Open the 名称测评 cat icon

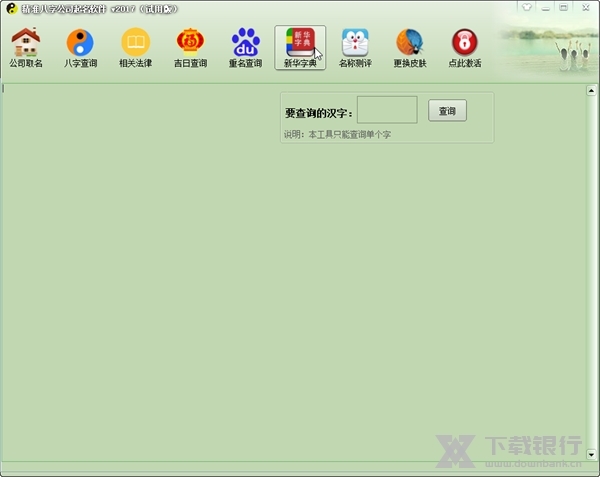click(355, 47)
